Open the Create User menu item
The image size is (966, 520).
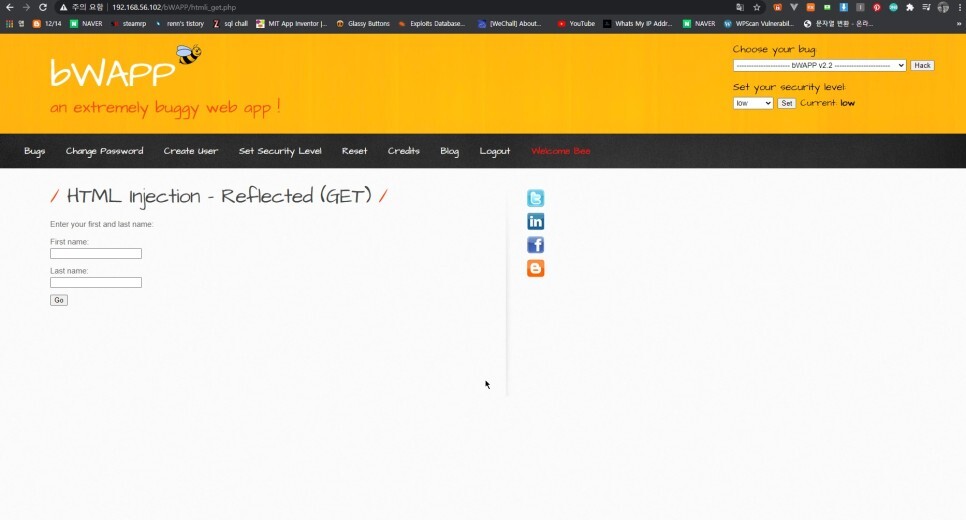point(190,151)
